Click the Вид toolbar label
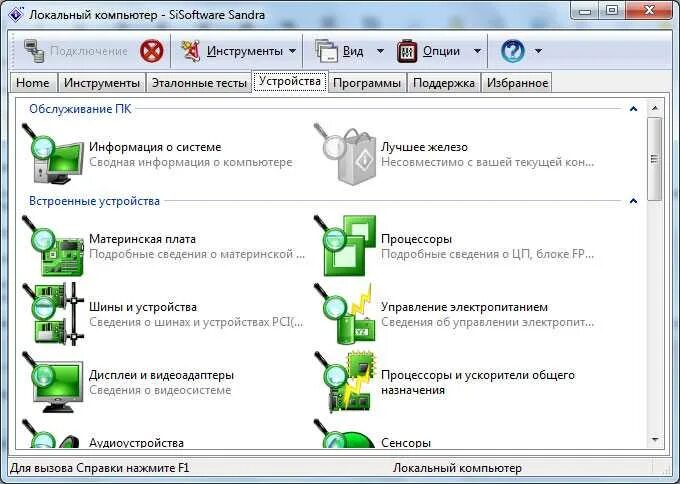This screenshot has width=680, height=484. (x=353, y=51)
